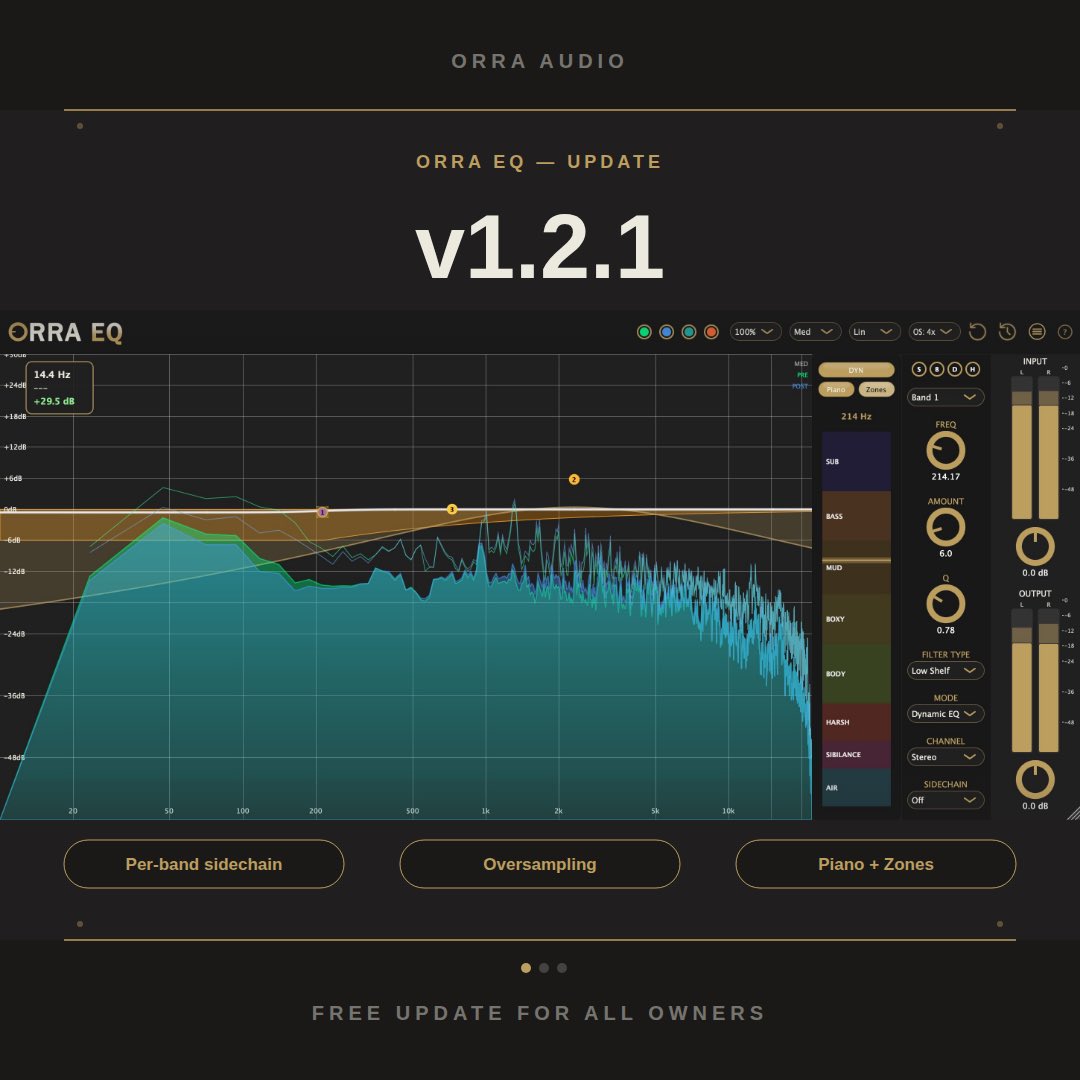Open the hamburger menu icon

tap(1037, 332)
